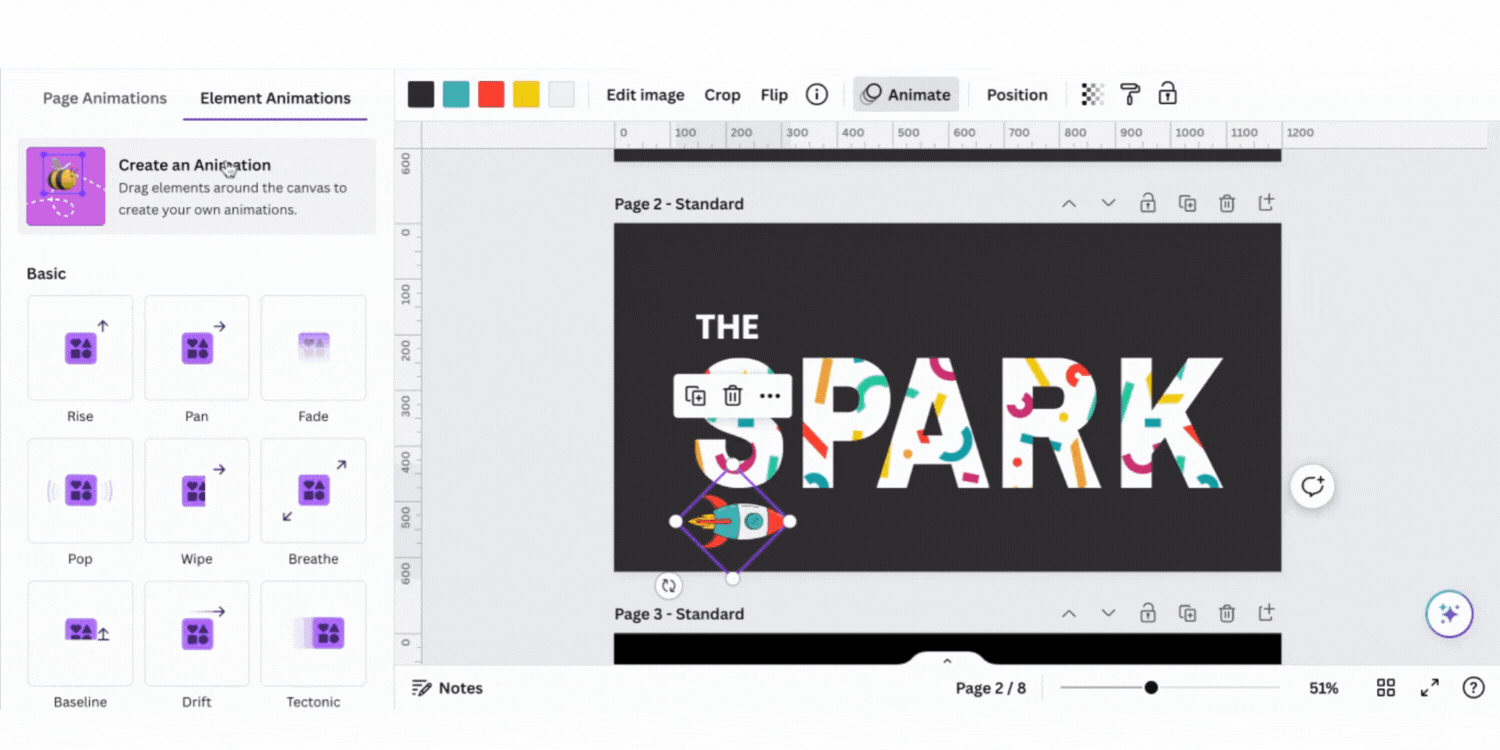
Task: Open Edit image options
Action: (x=645, y=95)
